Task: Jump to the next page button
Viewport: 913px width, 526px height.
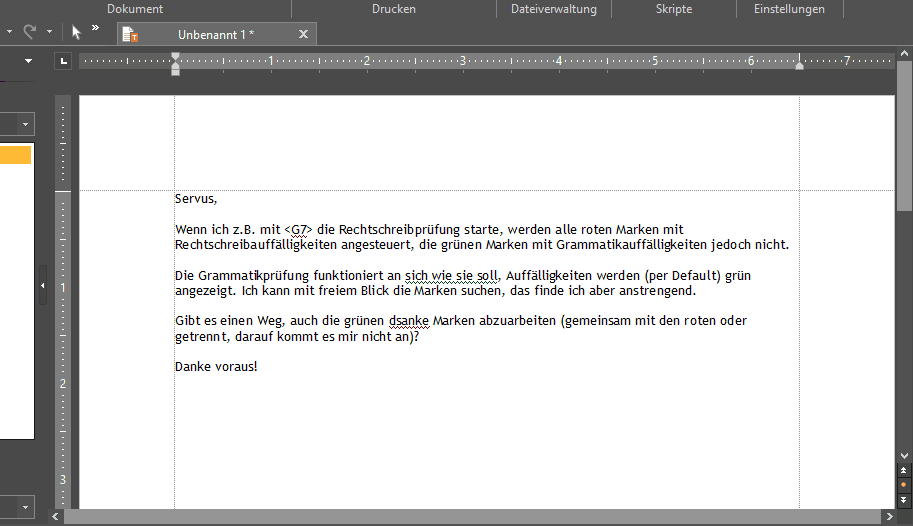Action: [x=904, y=500]
